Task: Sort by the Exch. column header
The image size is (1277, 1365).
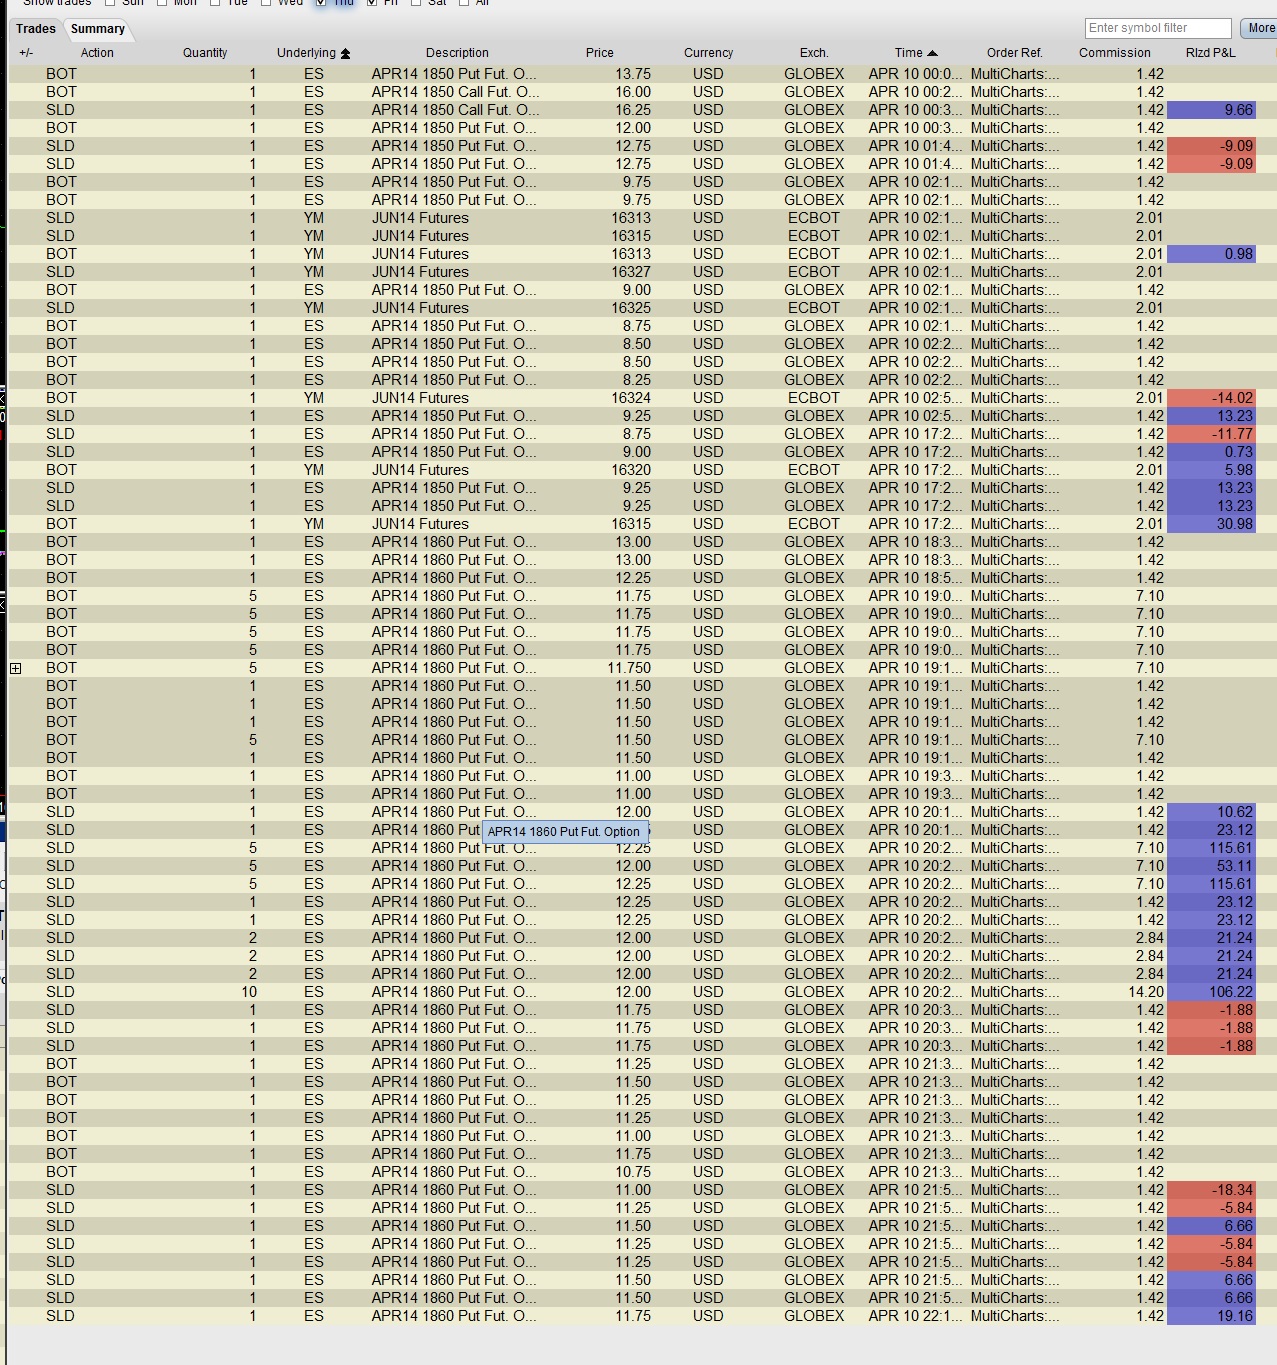Action: (x=814, y=53)
